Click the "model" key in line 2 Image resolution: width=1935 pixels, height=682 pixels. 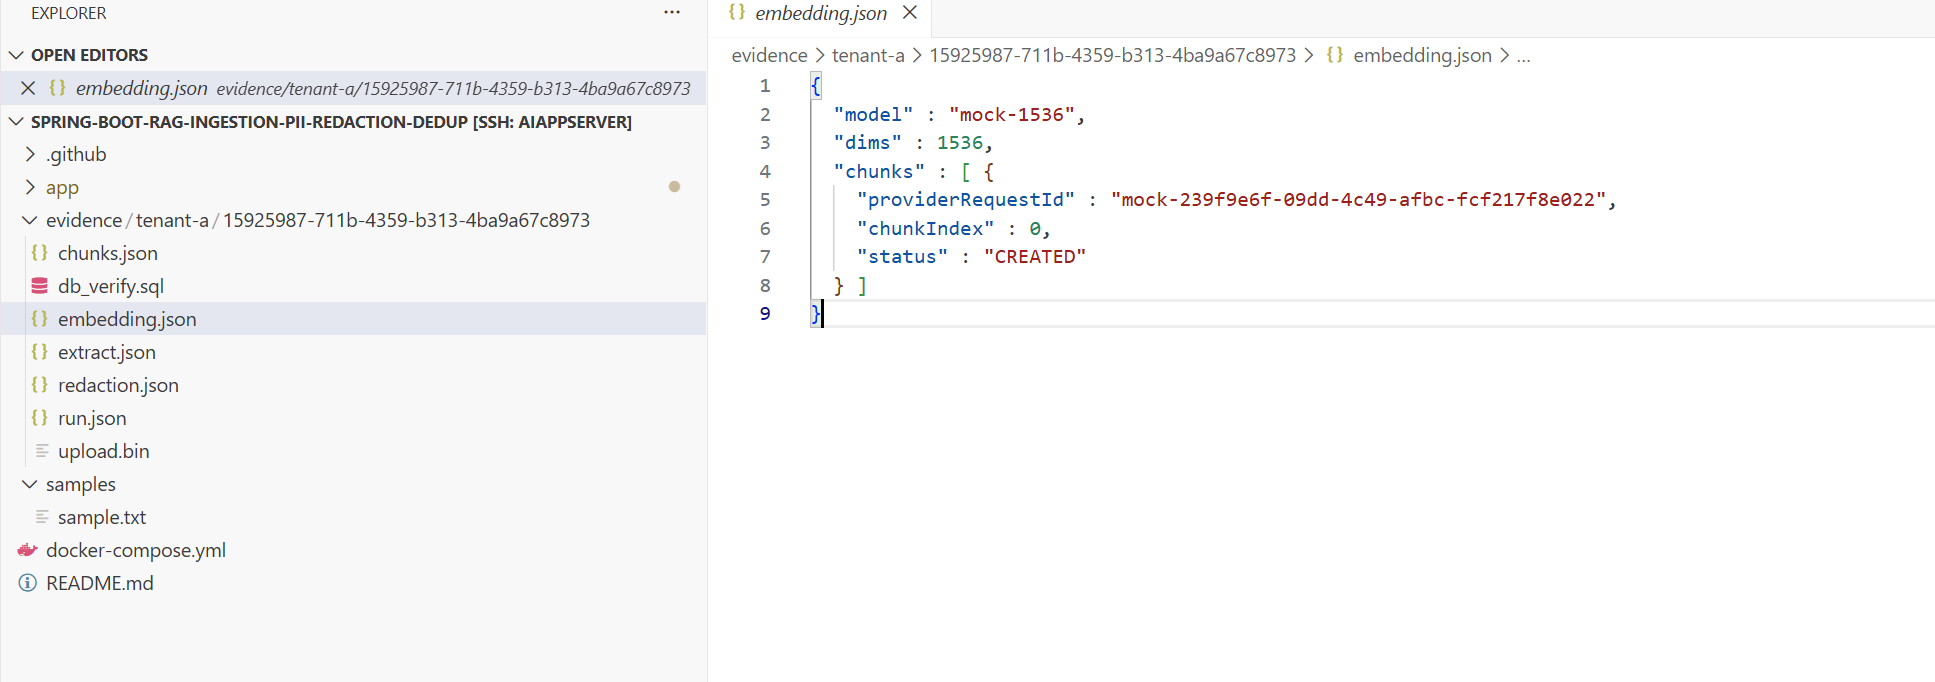pos(873,115)
